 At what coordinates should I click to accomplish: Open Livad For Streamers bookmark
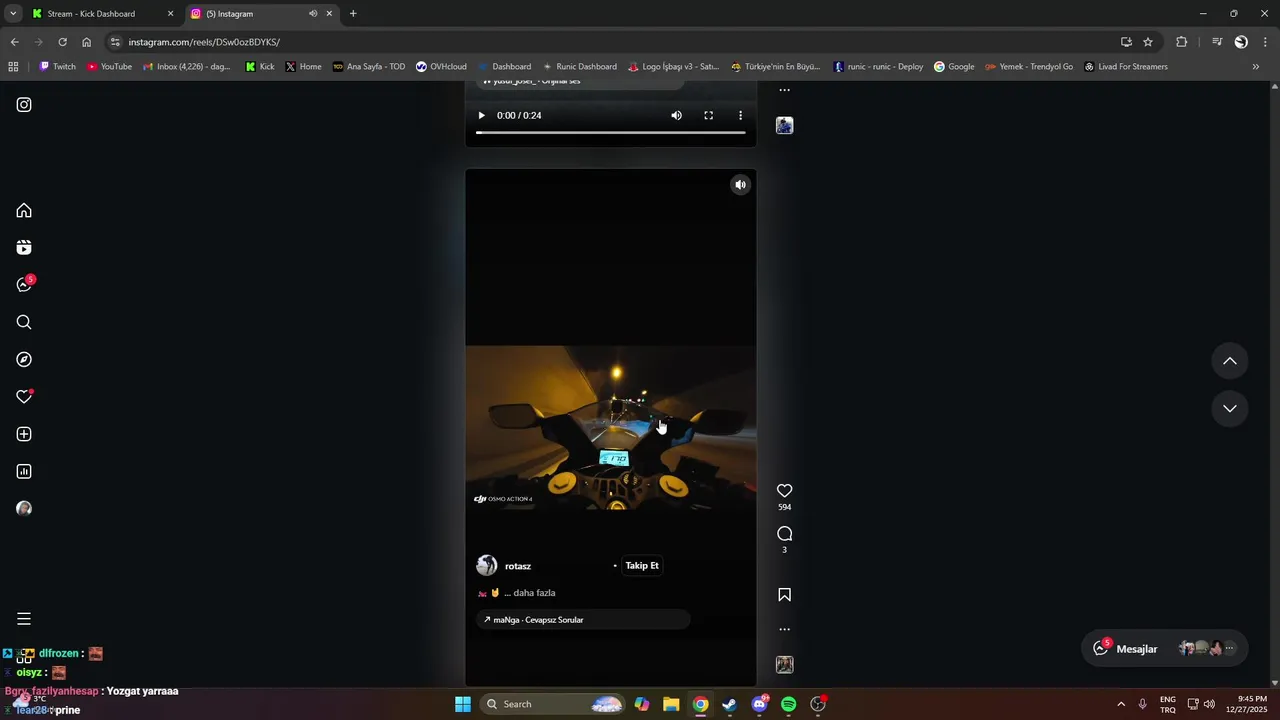(1126, 67)
